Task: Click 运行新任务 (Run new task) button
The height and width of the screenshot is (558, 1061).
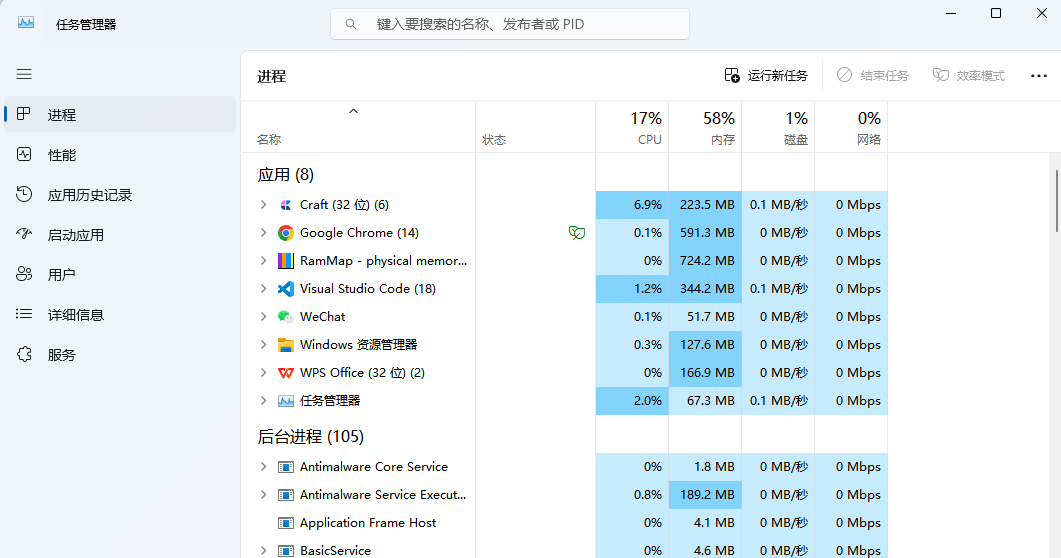Action: tap(766, 76)
